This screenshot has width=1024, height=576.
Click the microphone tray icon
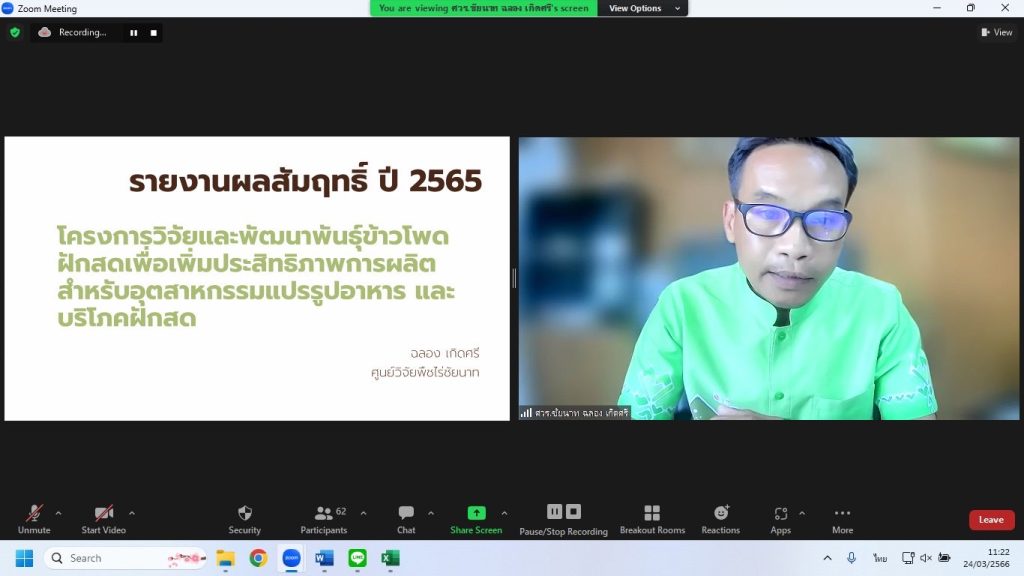(x=852, y=558)
